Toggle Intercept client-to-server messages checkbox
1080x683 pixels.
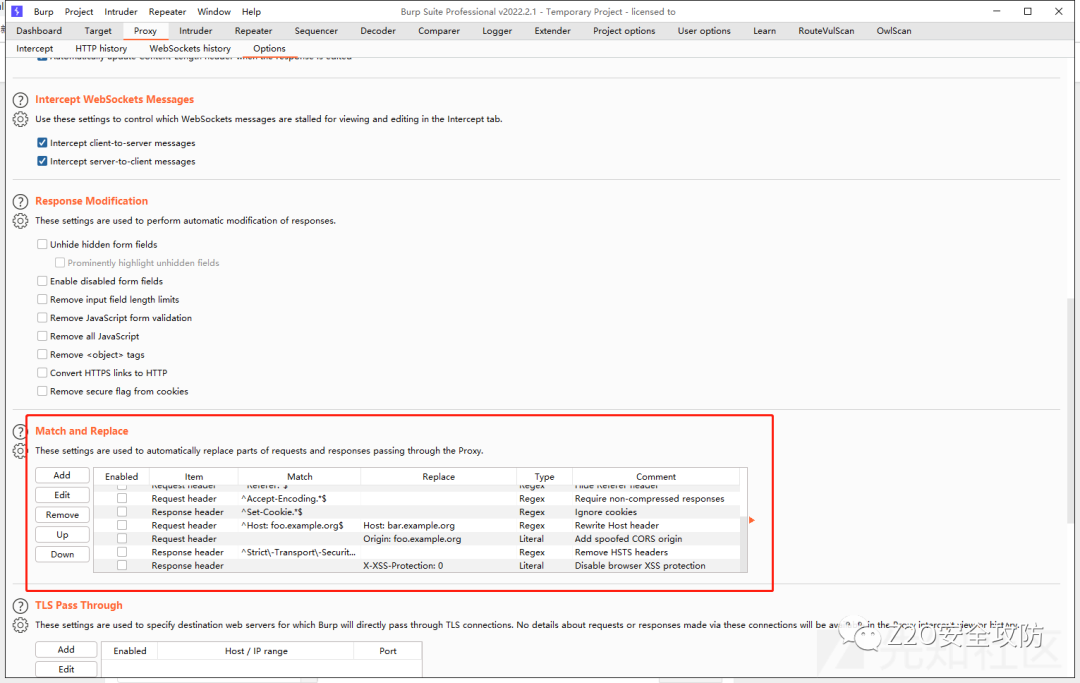tap(42, 143)
